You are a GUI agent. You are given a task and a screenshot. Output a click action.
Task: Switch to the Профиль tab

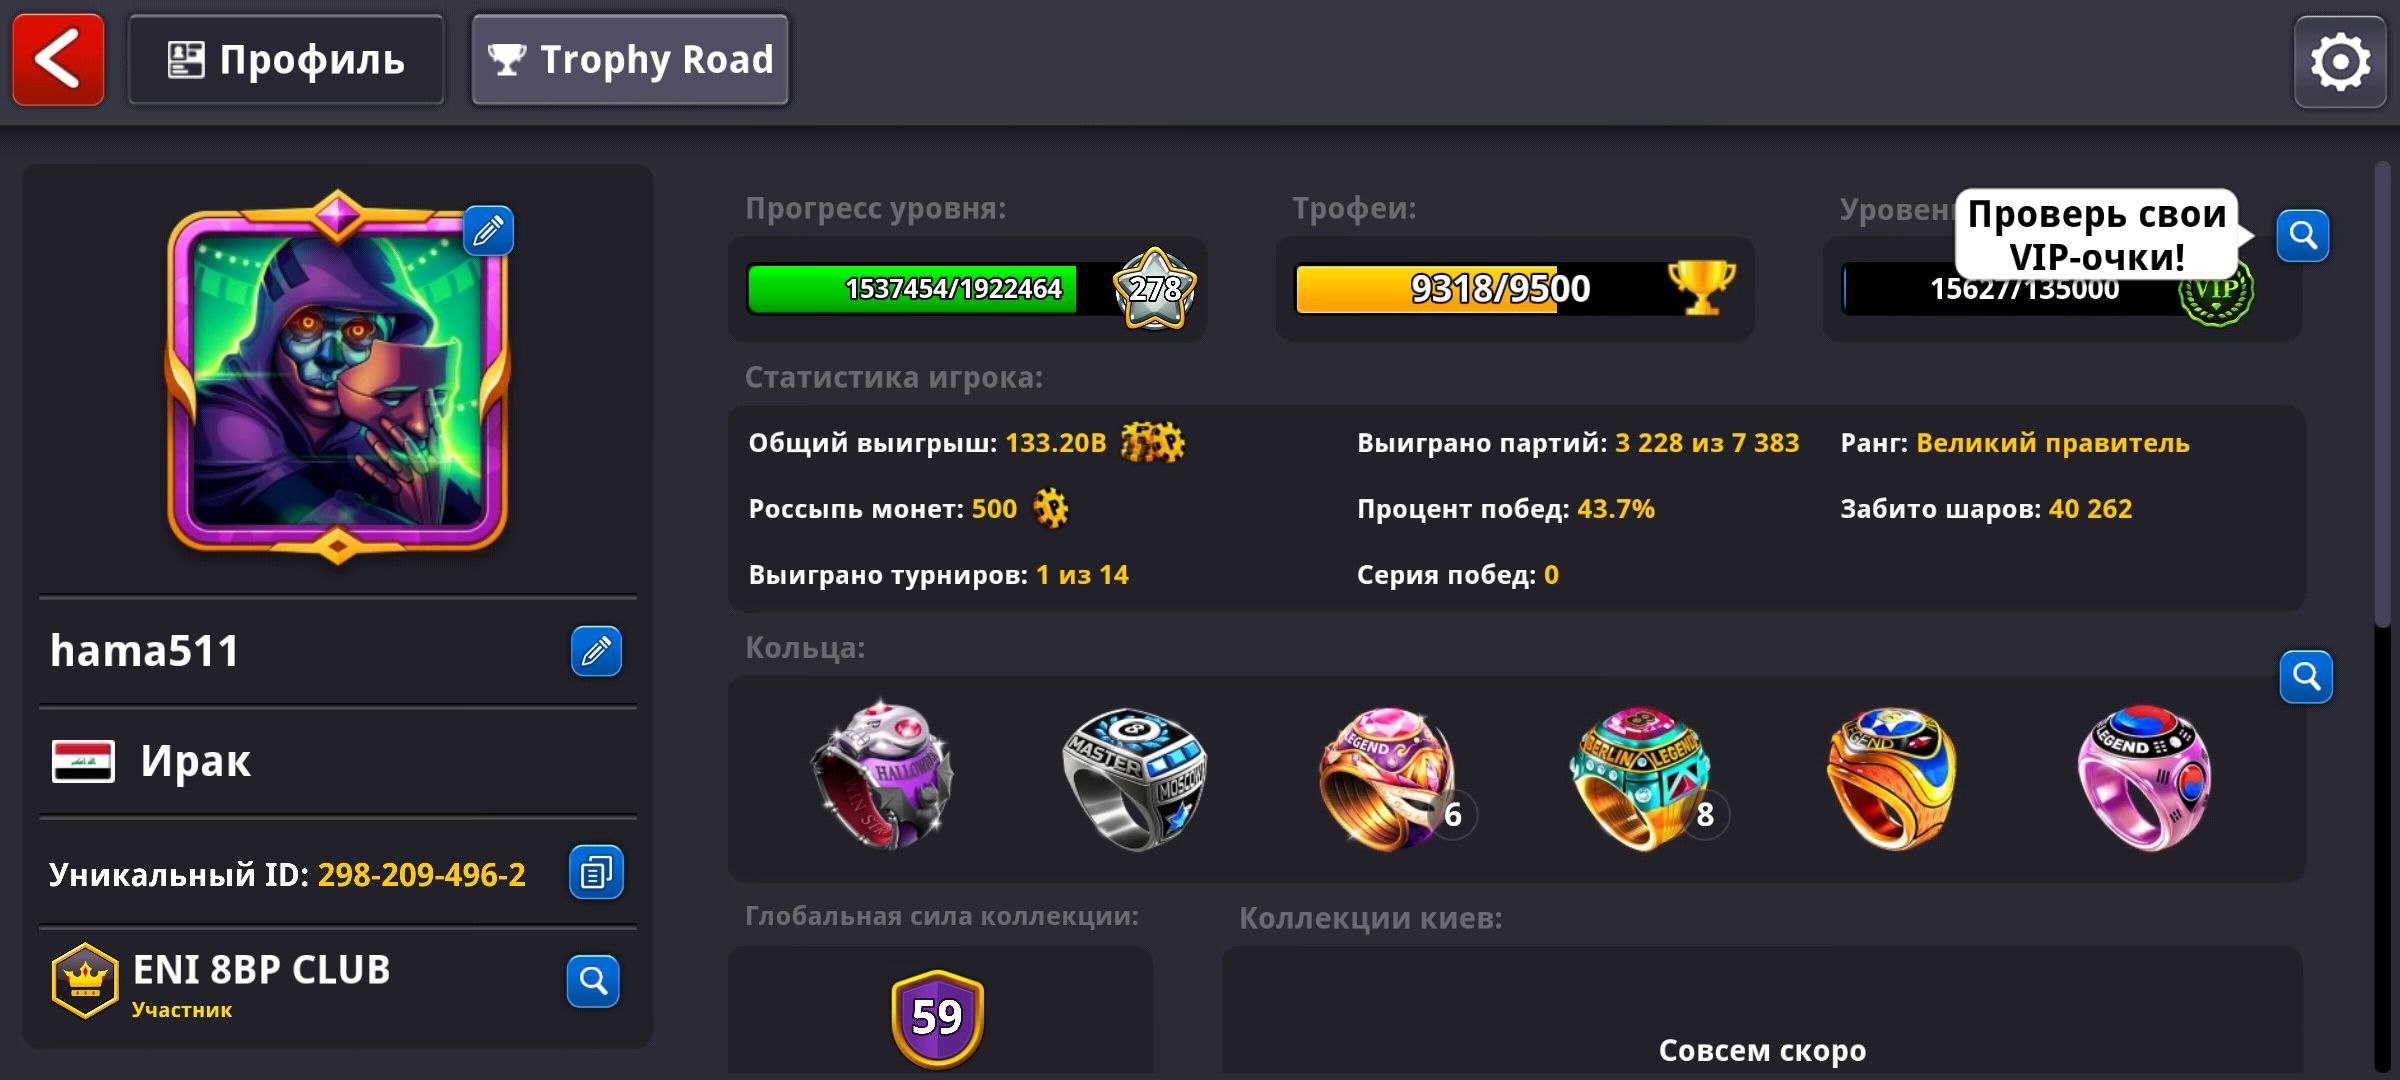pos(286,59)
